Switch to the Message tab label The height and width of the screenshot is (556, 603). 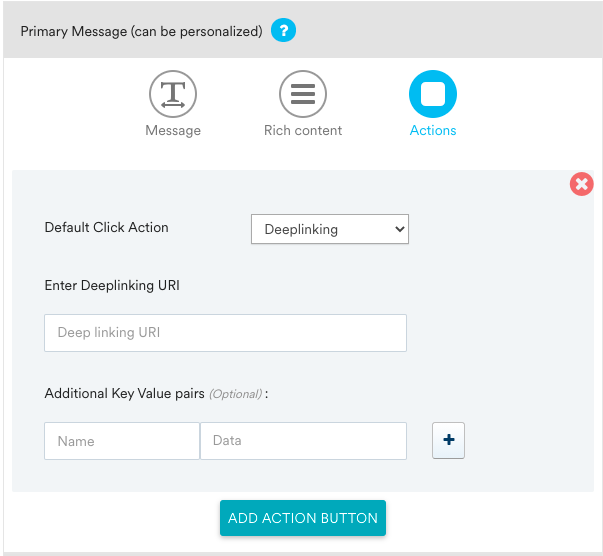point(173,131)
